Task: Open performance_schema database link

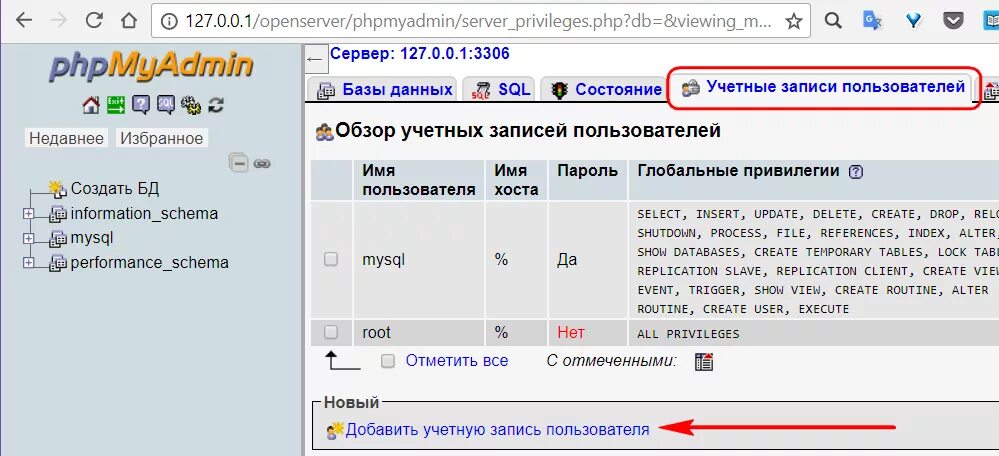Action: 150,262
